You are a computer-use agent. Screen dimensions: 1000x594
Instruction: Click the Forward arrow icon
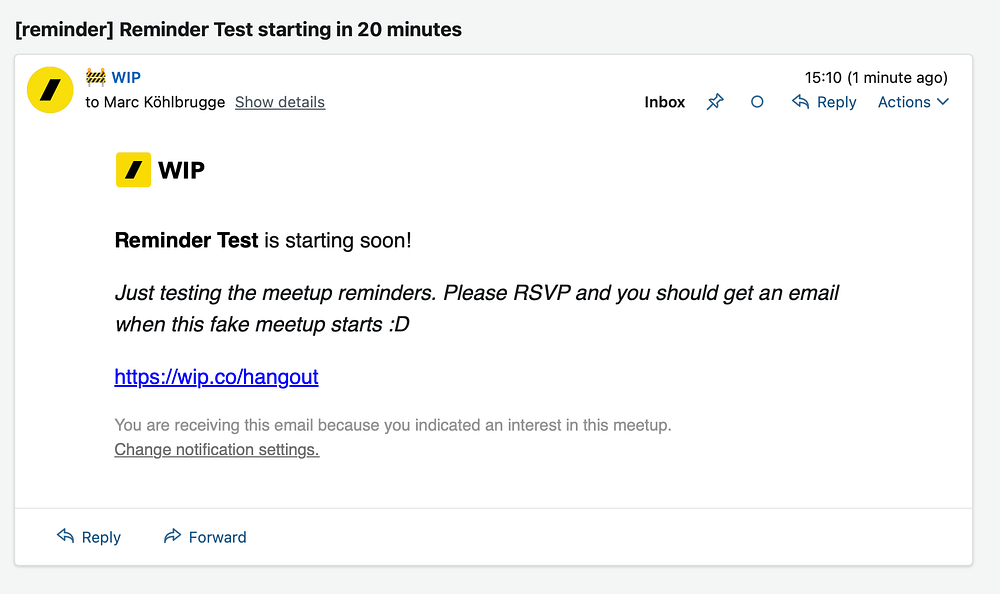point(172,537)
